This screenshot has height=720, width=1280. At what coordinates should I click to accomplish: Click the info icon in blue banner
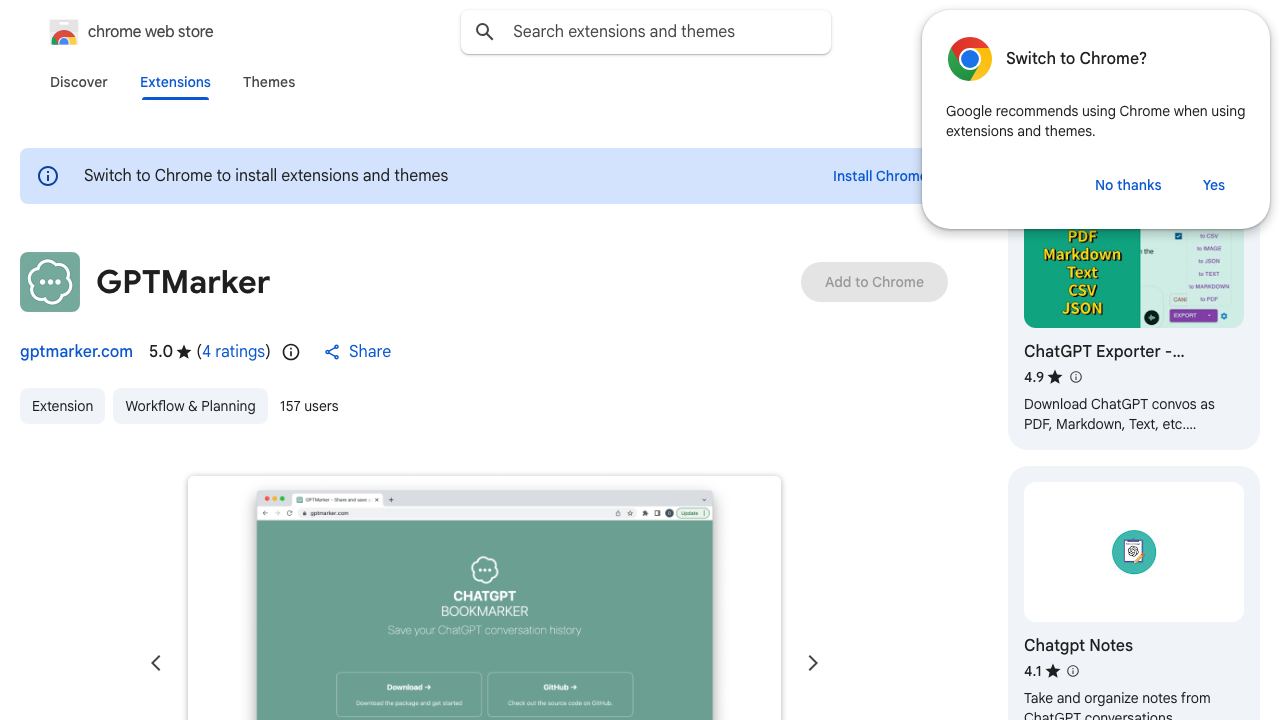click(48, 176)
